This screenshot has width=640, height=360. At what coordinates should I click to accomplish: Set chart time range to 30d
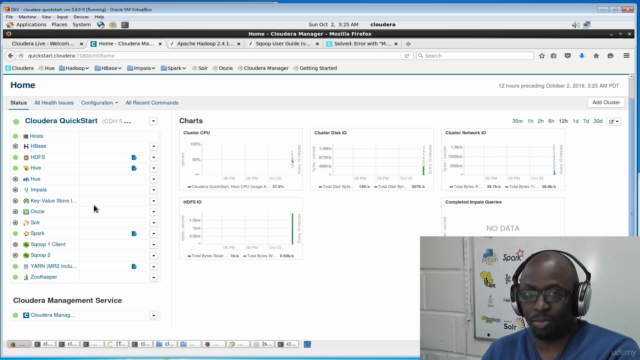tap(598, 121)
